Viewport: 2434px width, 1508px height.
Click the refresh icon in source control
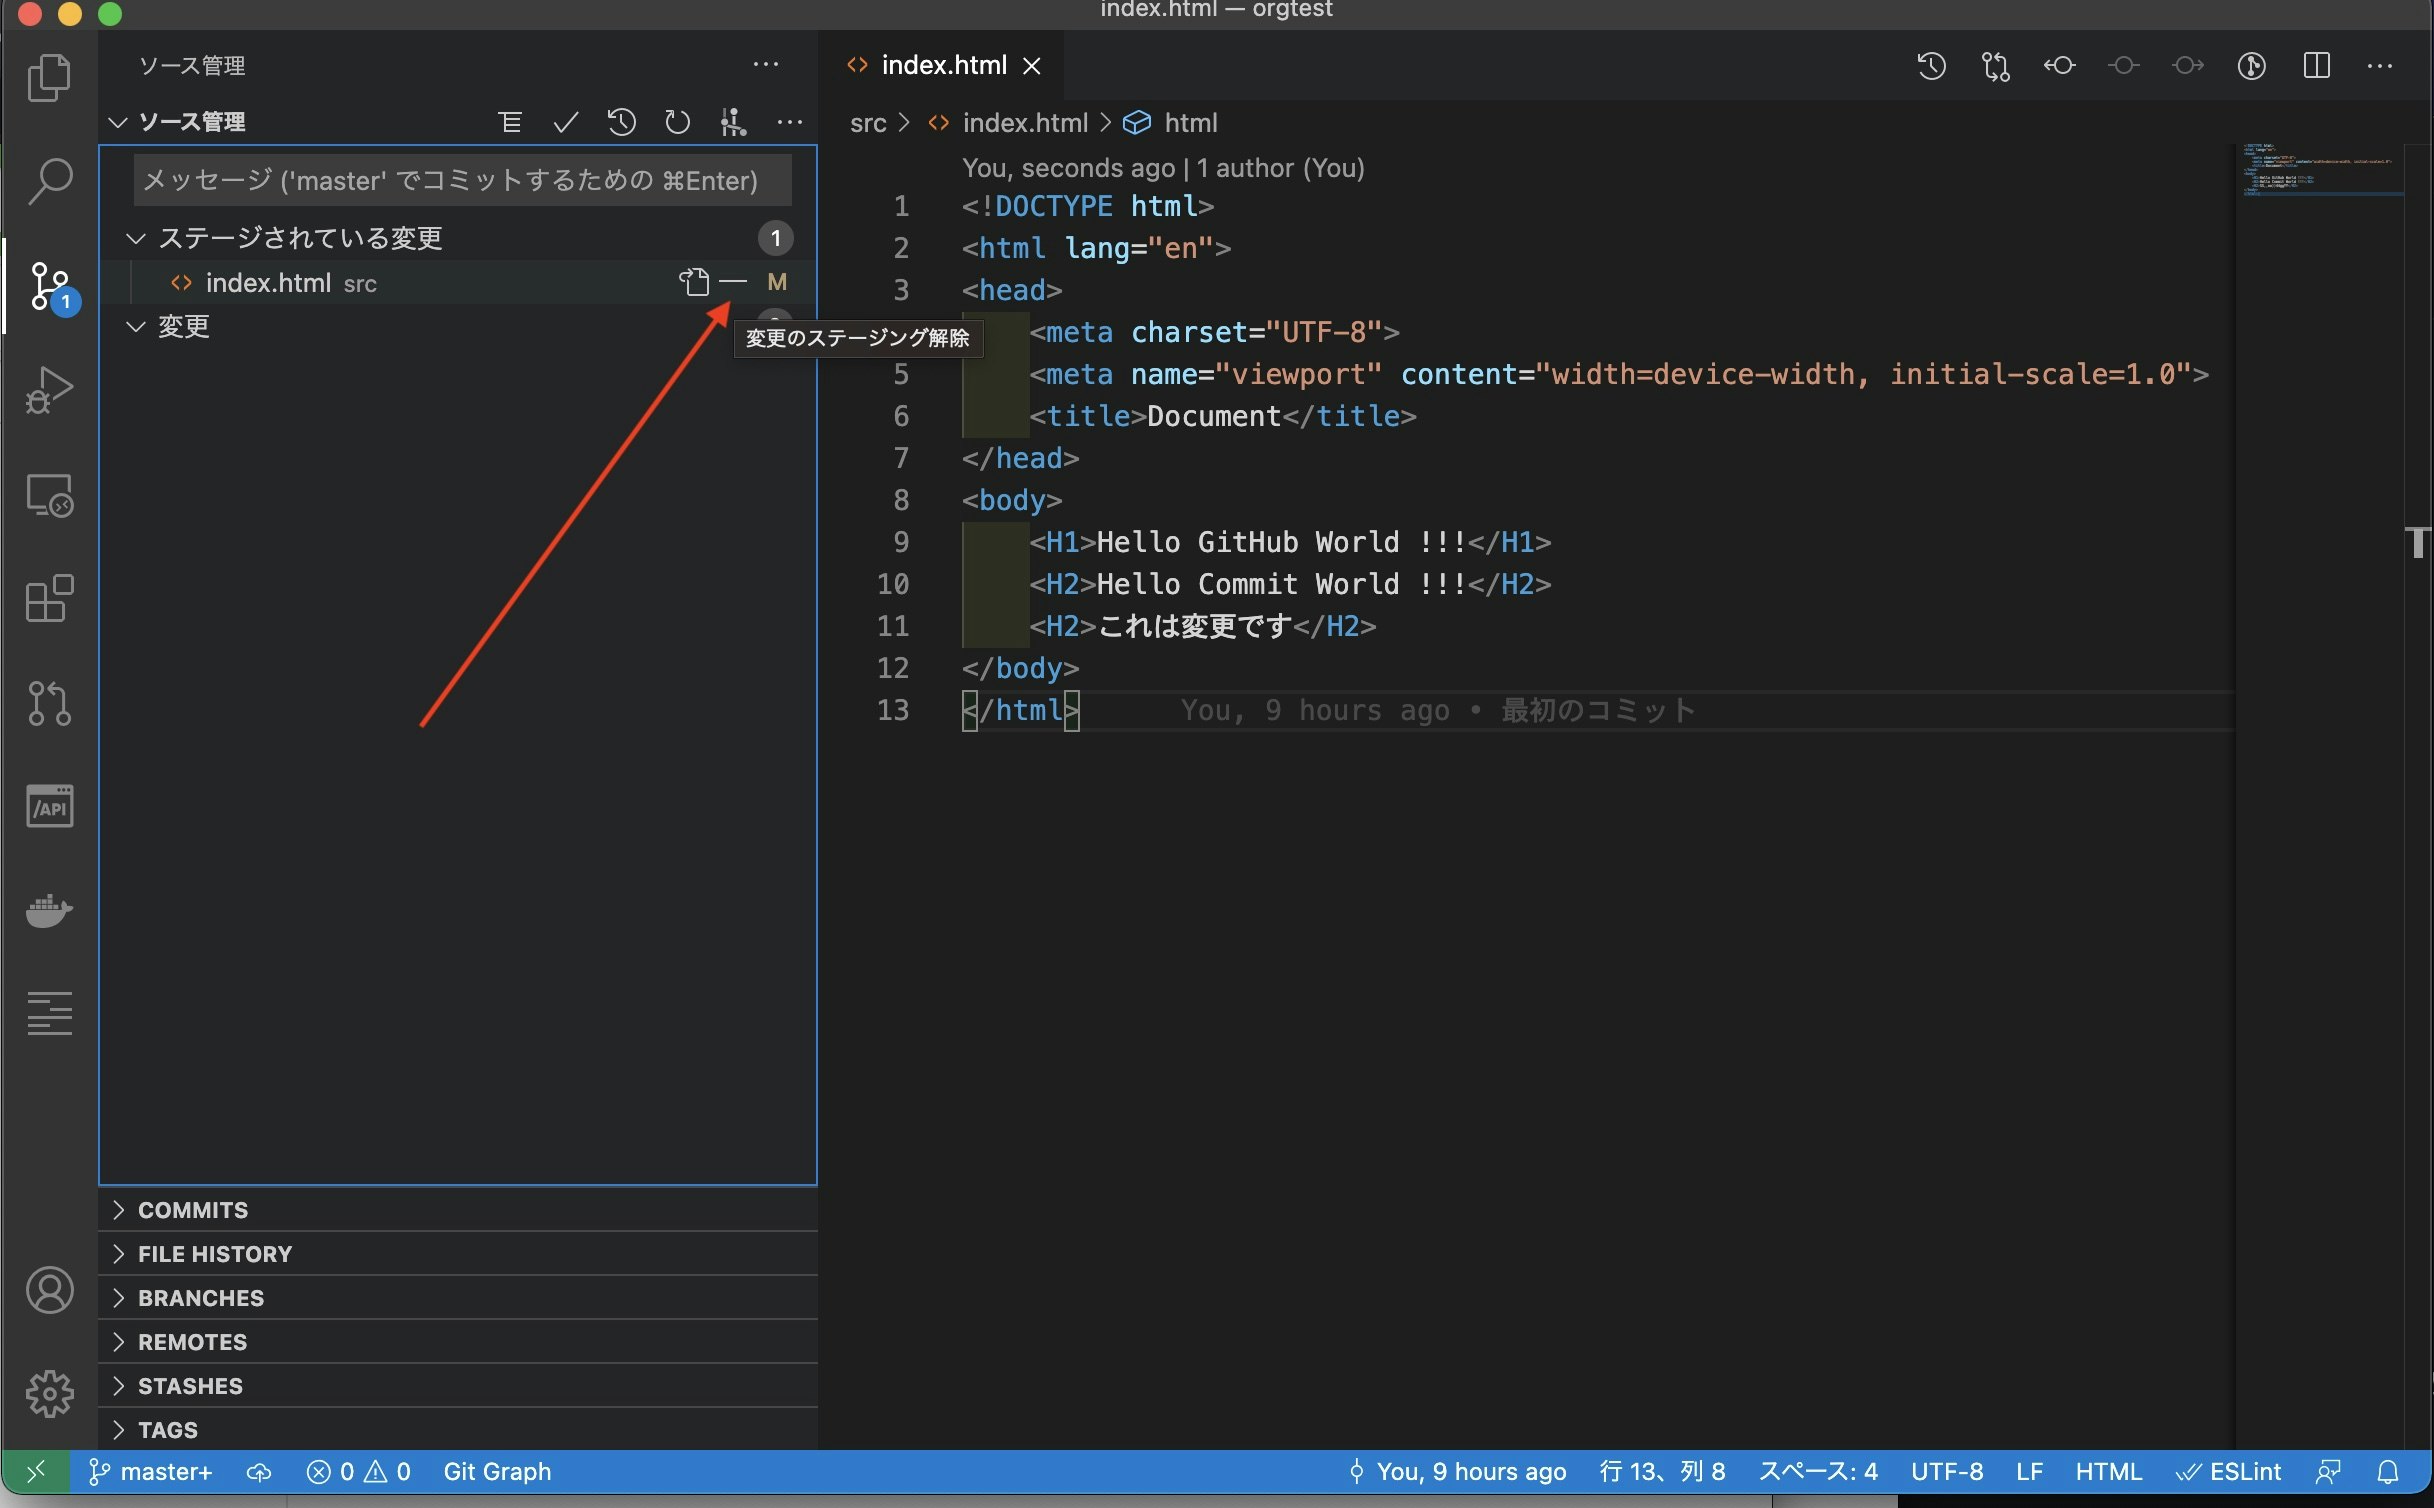(x=677, y=122)
